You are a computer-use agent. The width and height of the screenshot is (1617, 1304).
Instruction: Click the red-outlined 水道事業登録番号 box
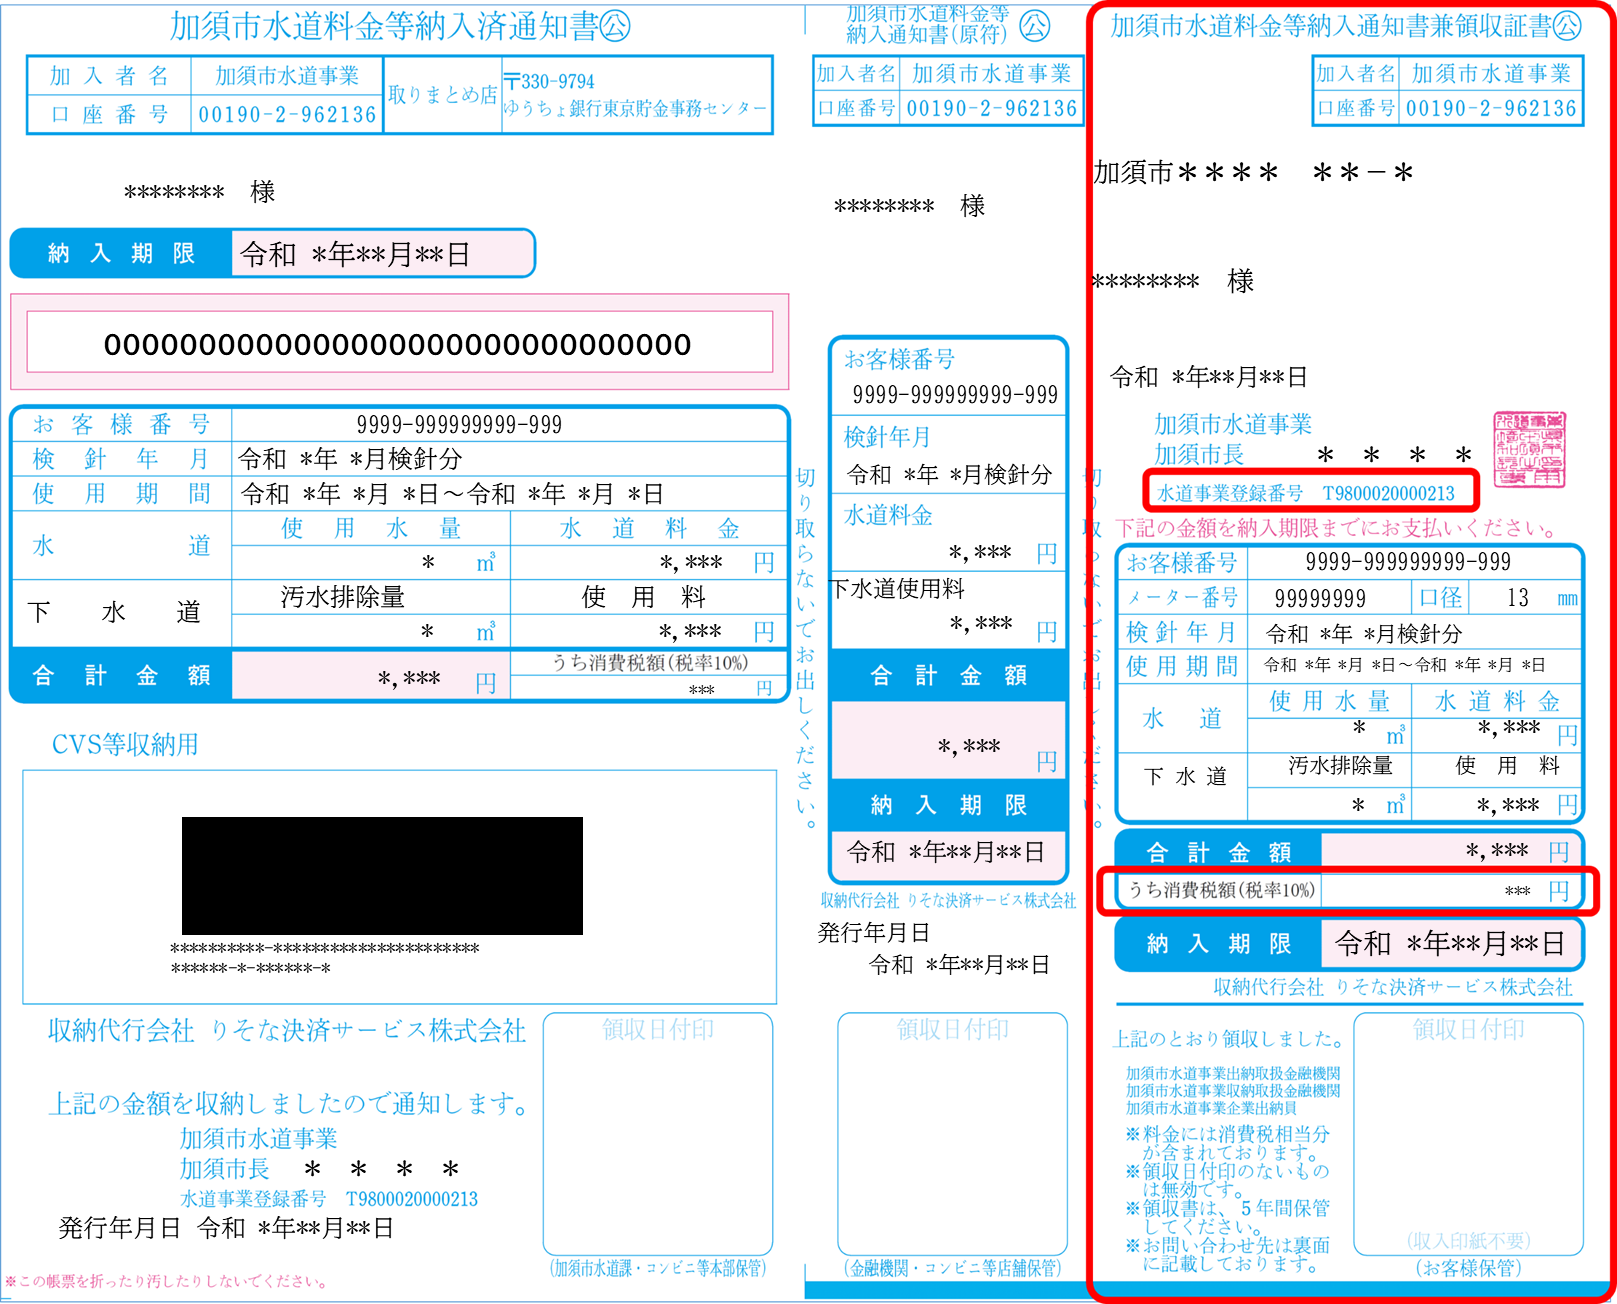point(1310,492)
